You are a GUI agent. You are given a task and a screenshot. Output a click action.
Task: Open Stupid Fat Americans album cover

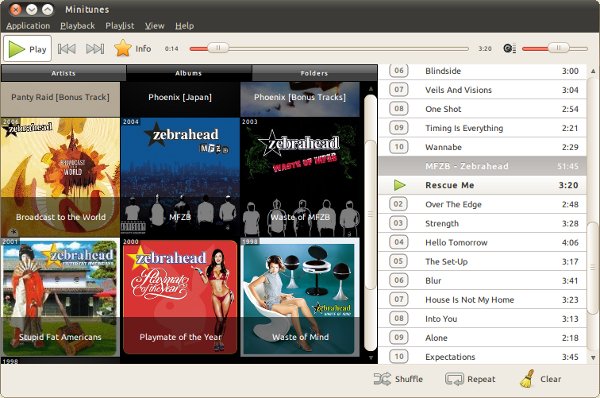(x=60, y=297)
